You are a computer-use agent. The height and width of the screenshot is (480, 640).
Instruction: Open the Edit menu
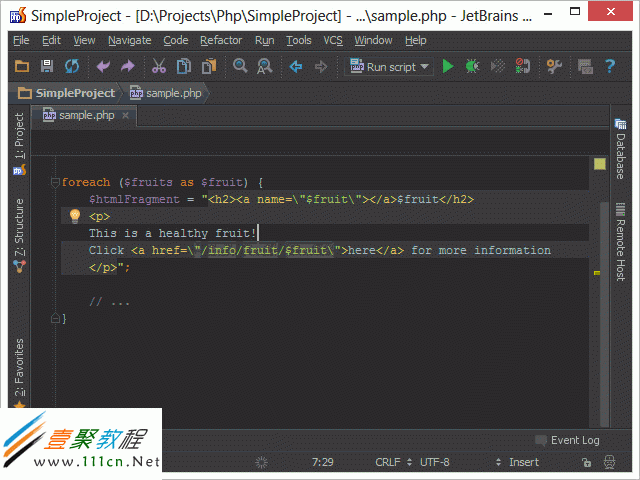[x=51, y=40]
